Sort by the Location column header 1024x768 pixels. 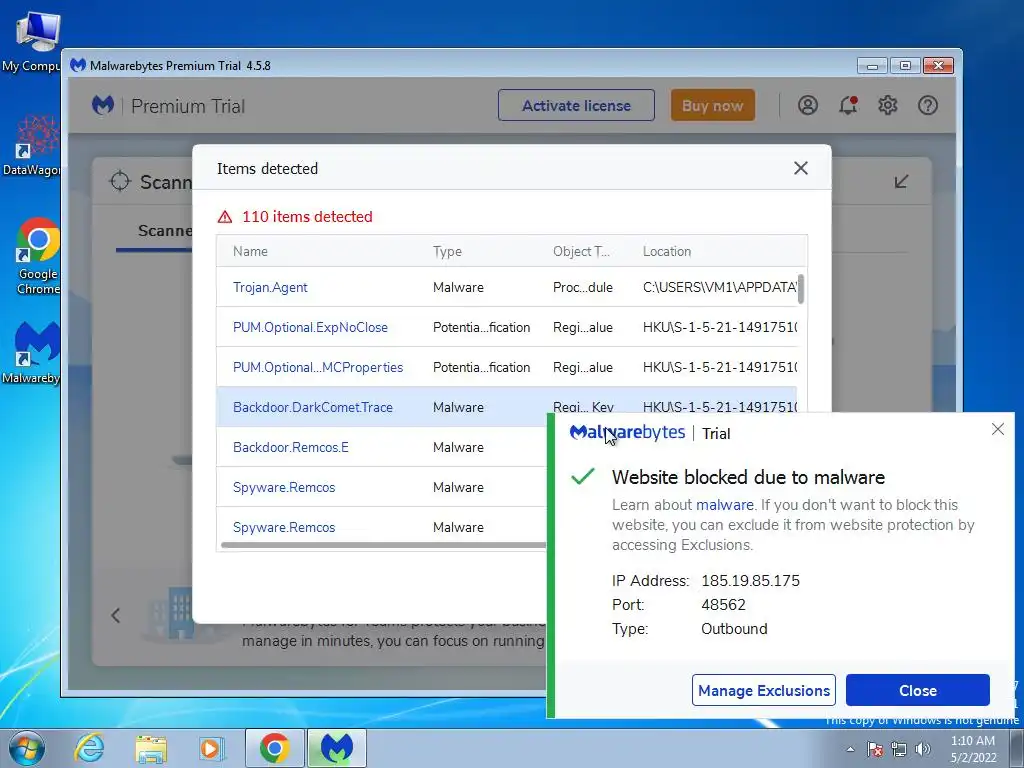[x=667, y=251]
